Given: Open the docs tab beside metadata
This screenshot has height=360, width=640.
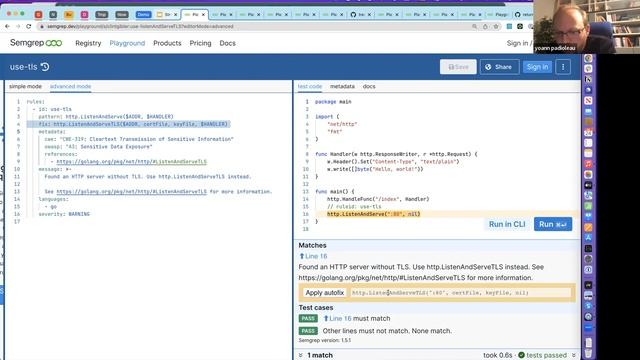Looking at the screenshot, I should [369, 86].
